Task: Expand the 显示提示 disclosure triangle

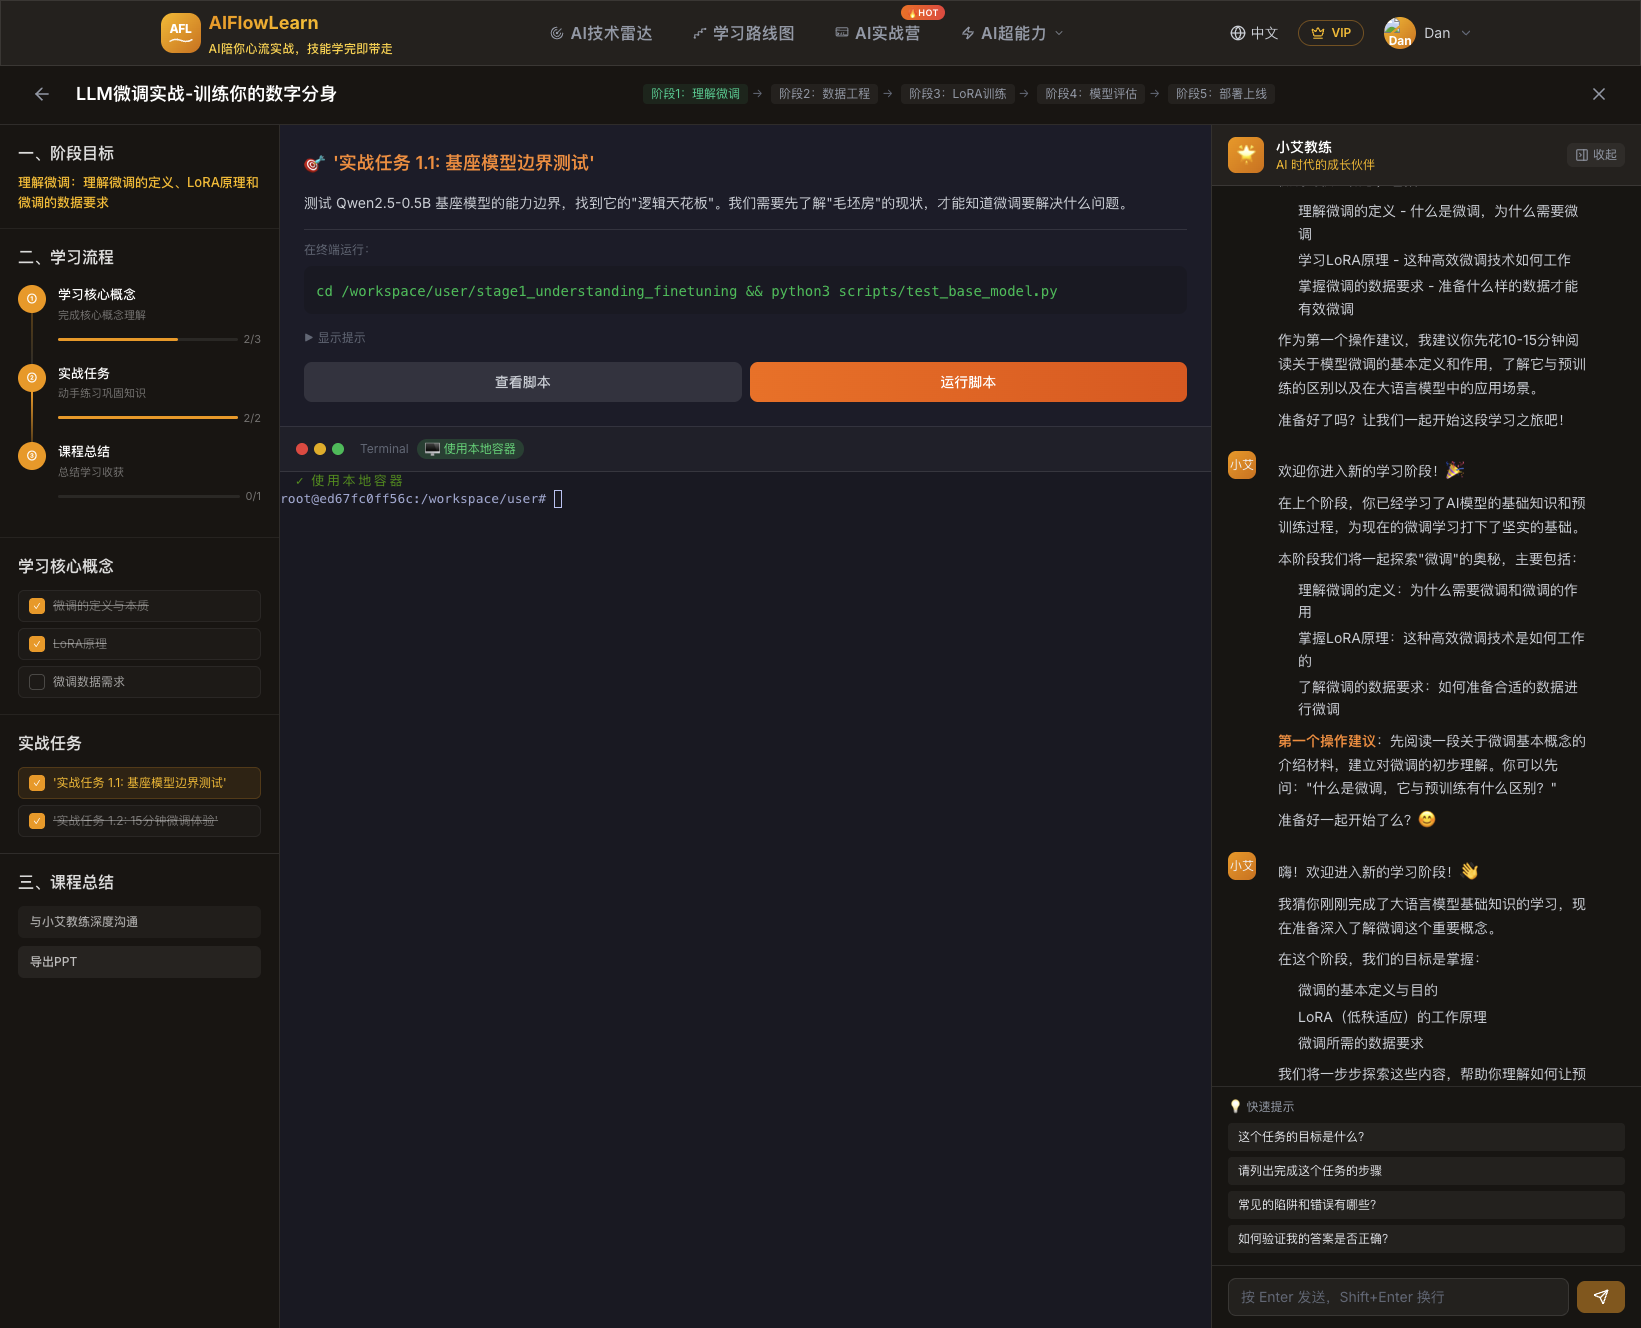Action: click(x=309, y=338)
